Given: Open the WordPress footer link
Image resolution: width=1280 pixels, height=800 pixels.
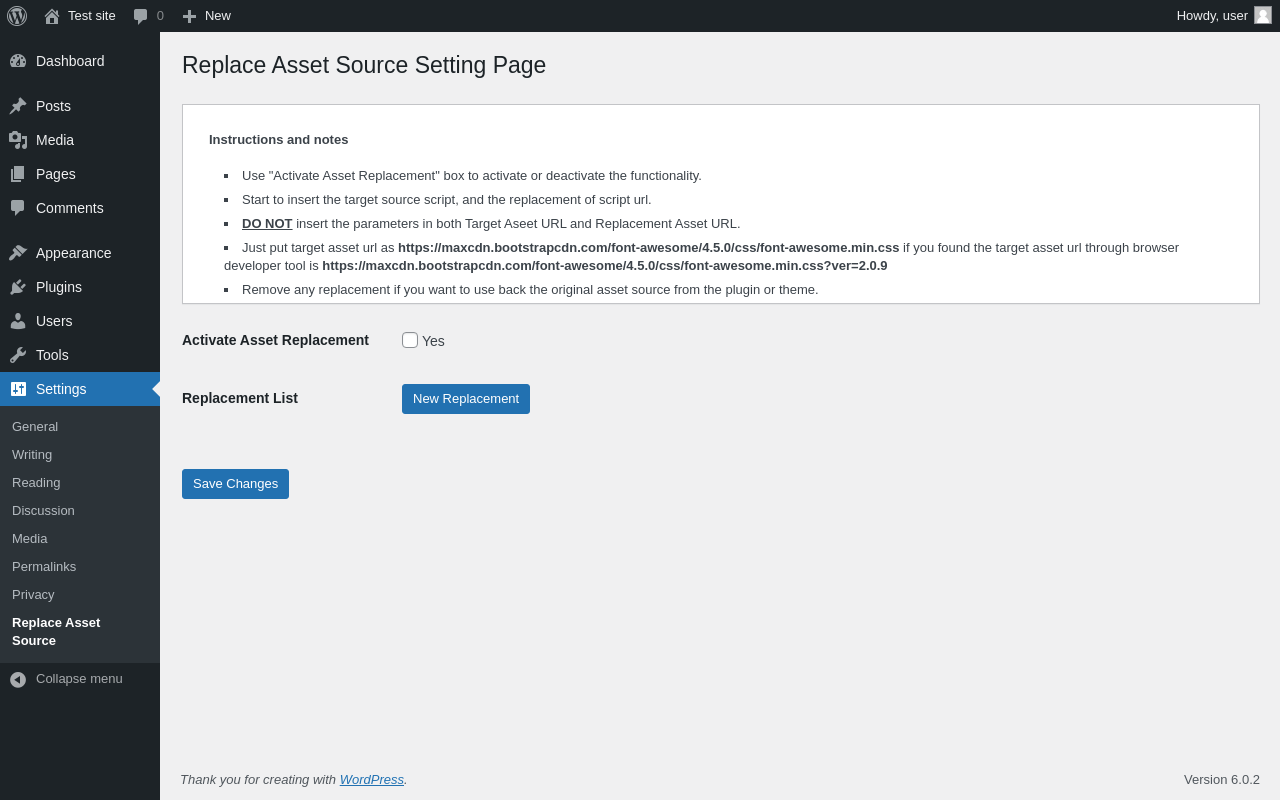Looking at the screenshot, I should (x=372, y=780).
